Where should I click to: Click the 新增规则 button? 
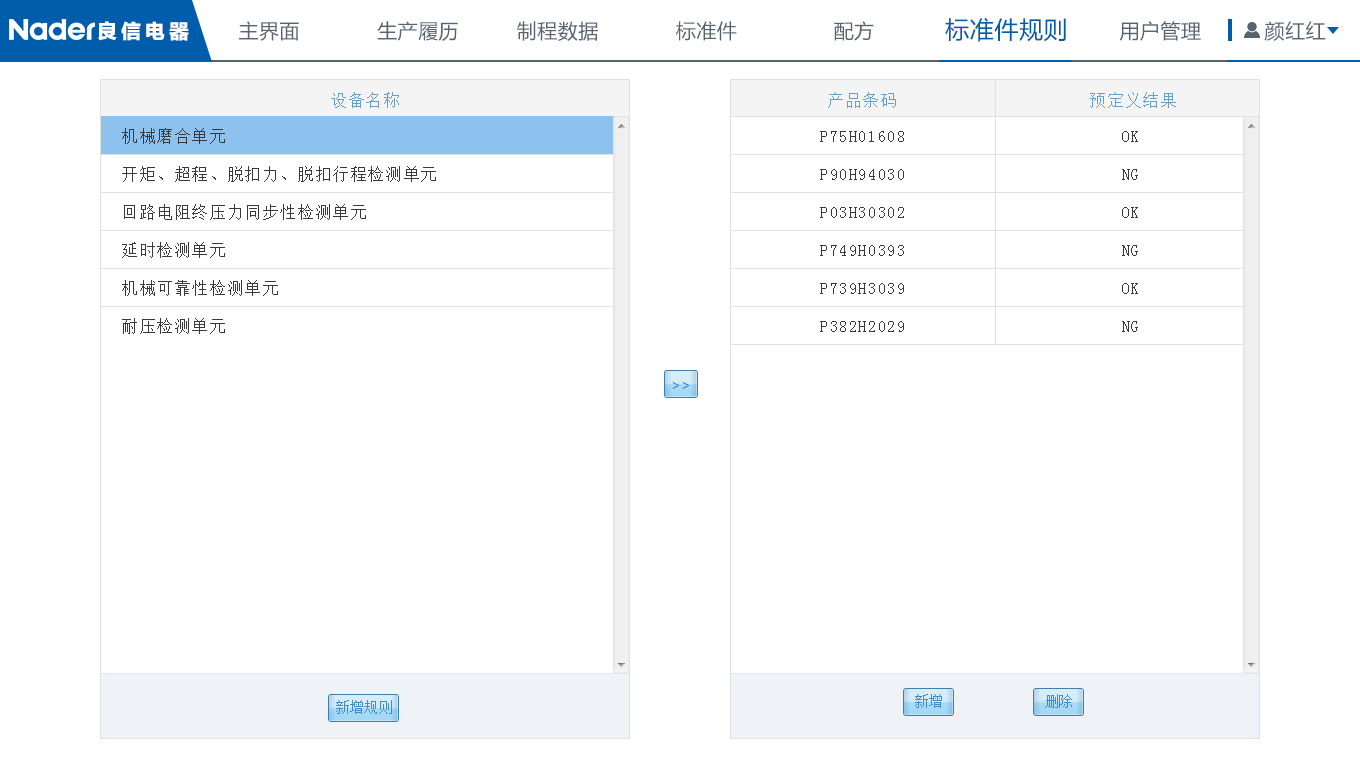pyautogui.click(x=363, y=707)
